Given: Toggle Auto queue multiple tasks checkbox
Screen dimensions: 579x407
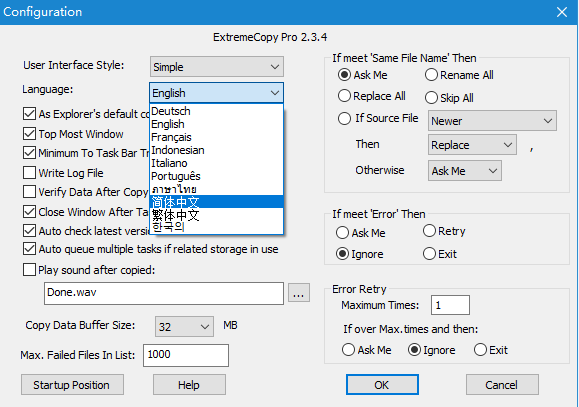Looking at the screenshot, I should (x=29, y=249).
